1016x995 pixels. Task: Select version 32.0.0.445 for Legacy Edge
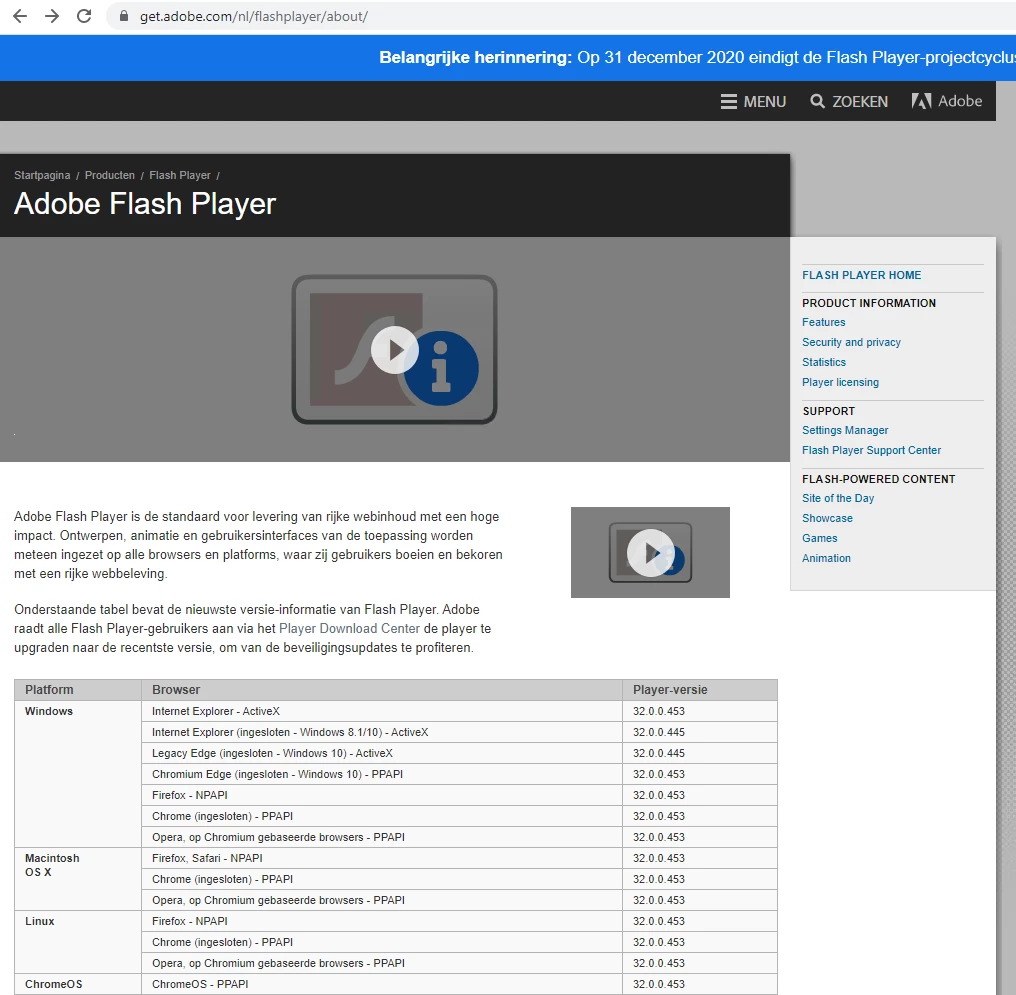coord(700,753)
